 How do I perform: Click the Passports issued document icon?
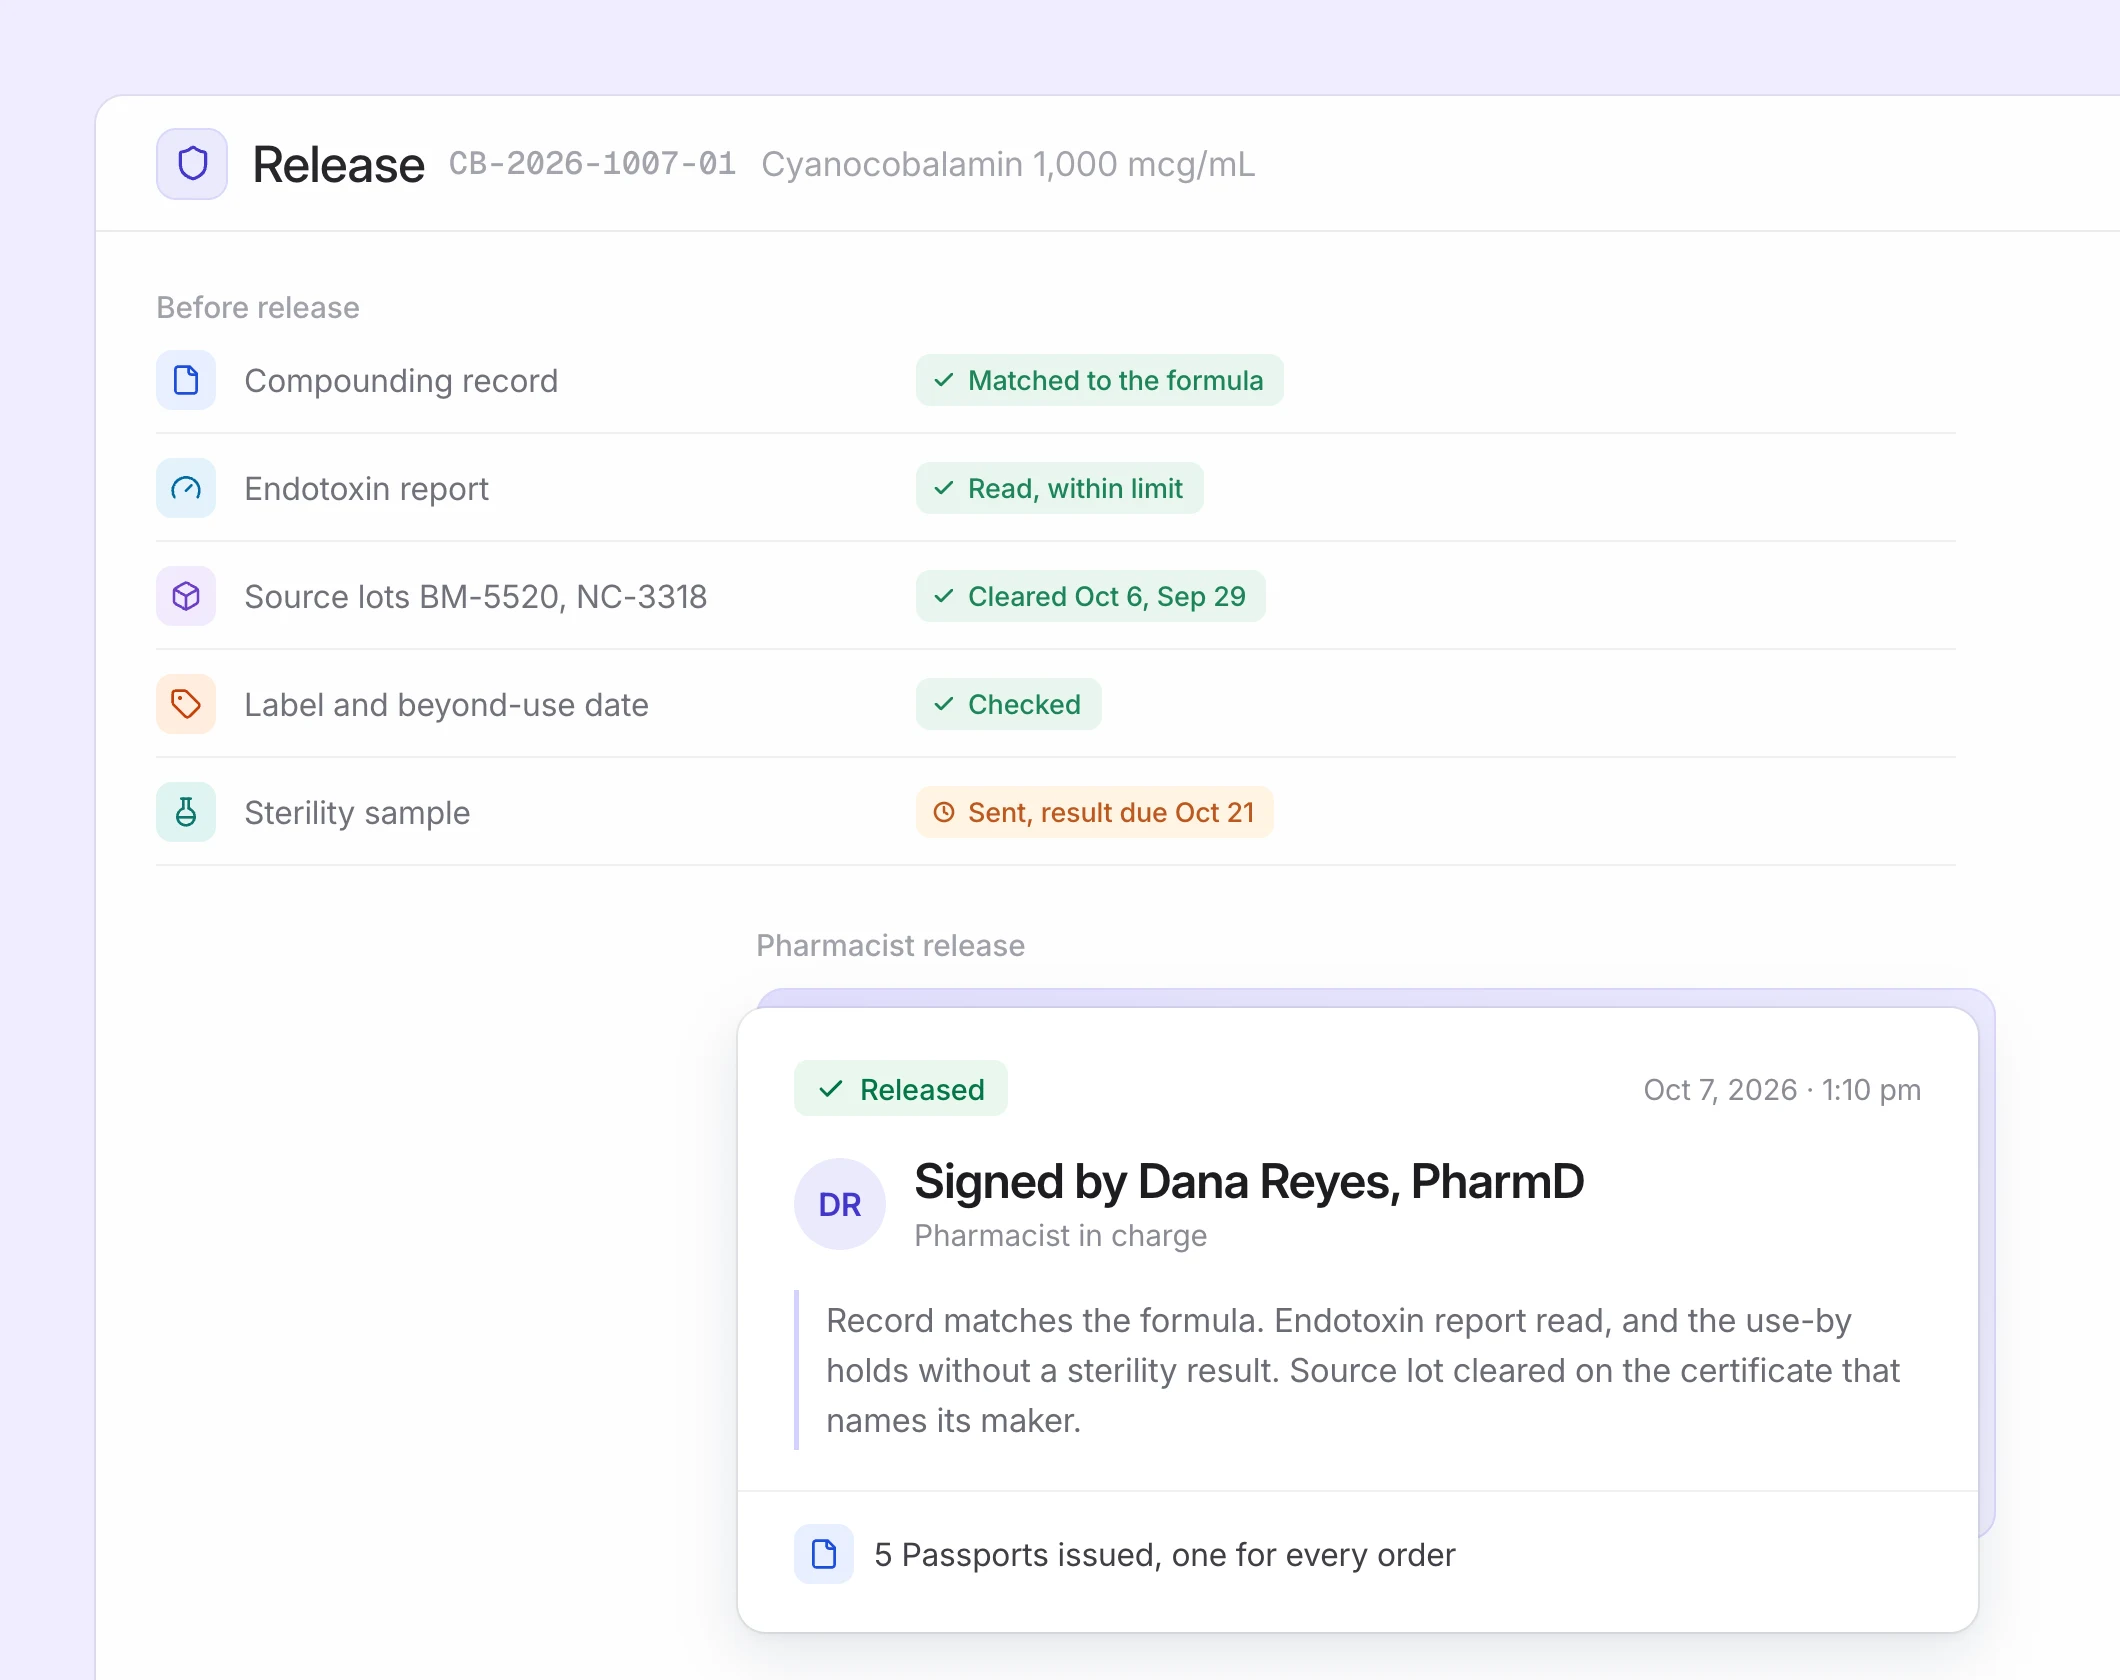tap(824, 1554)
